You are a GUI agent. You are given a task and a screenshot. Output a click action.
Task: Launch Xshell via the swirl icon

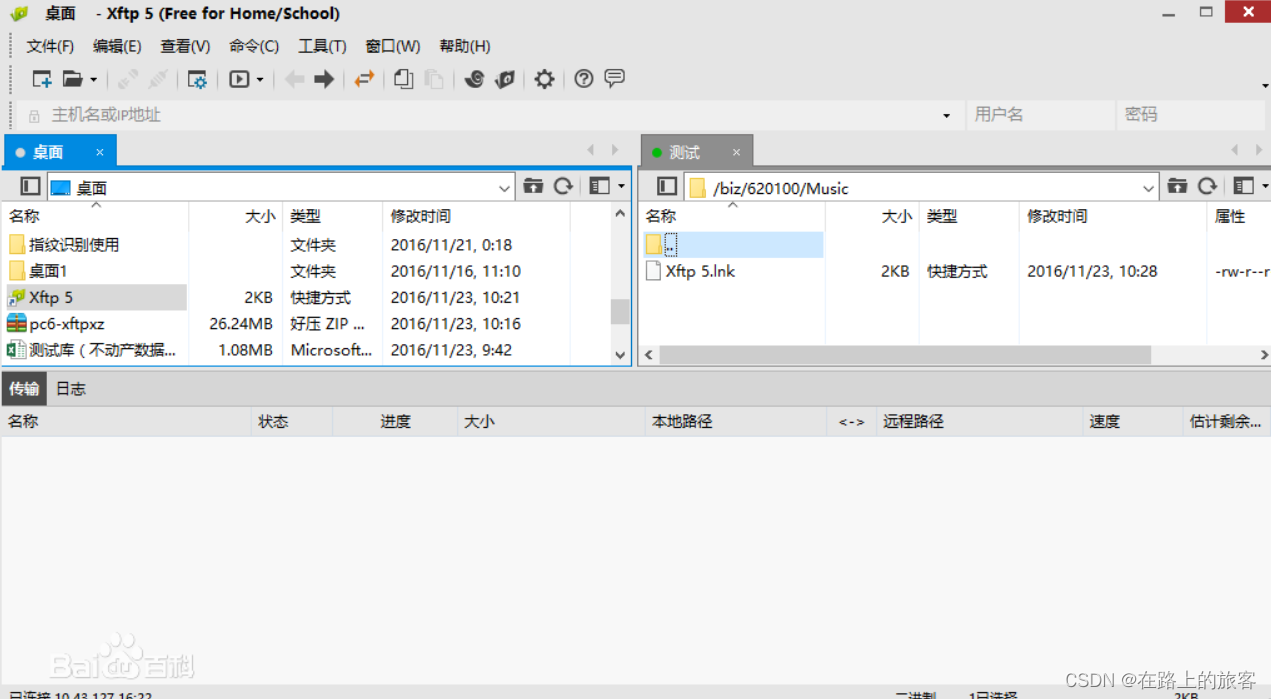[475, 79]
